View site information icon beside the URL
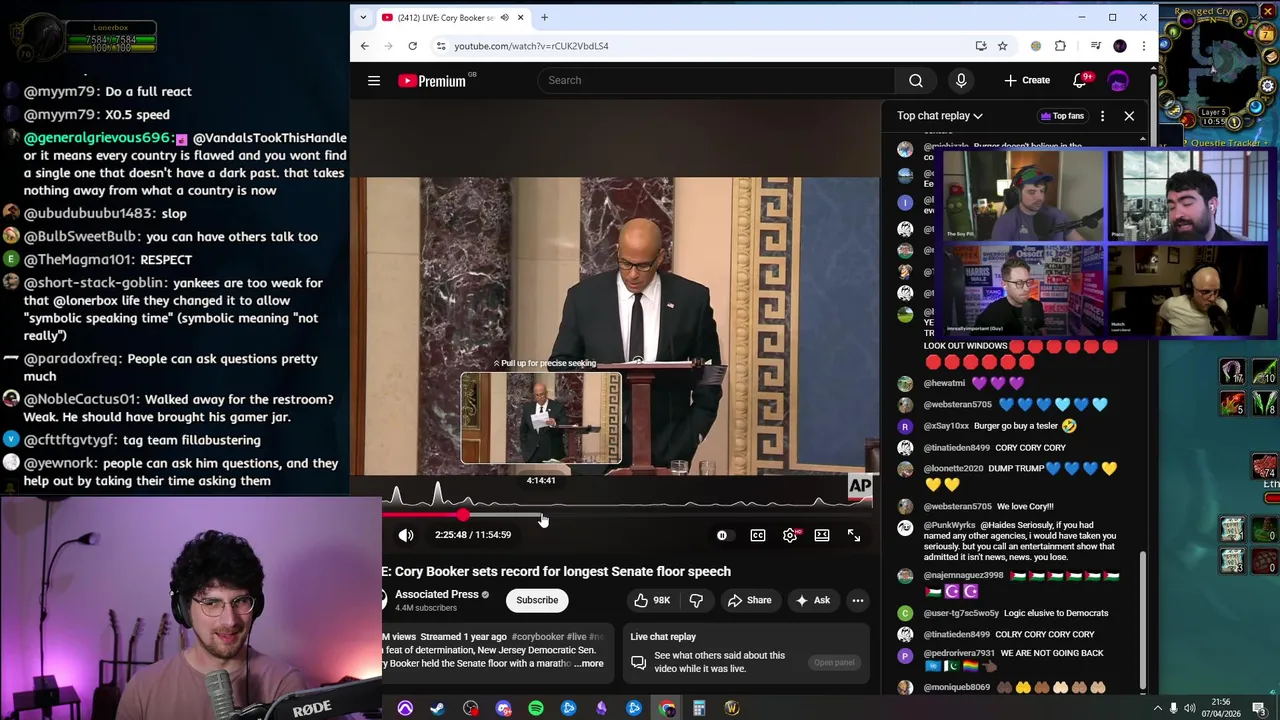1280x720 pixels. pyautogui.click(x=441, y=46)
